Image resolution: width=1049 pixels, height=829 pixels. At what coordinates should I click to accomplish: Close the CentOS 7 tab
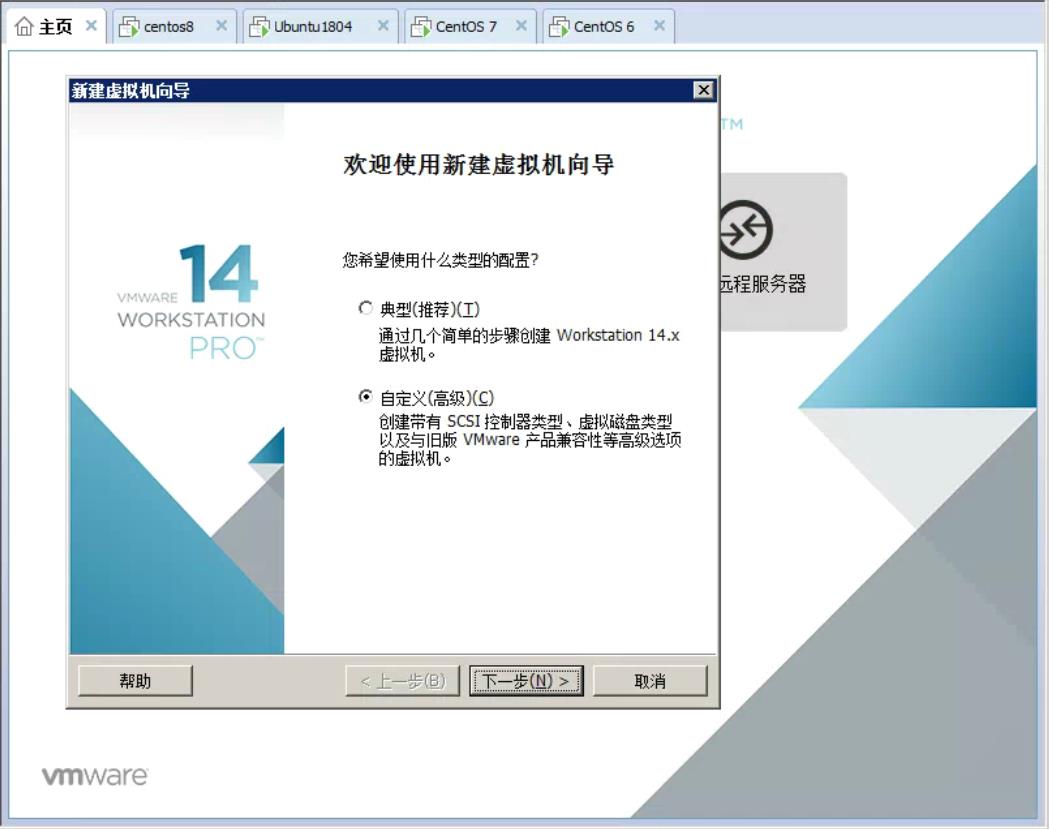tap(521, 25)
